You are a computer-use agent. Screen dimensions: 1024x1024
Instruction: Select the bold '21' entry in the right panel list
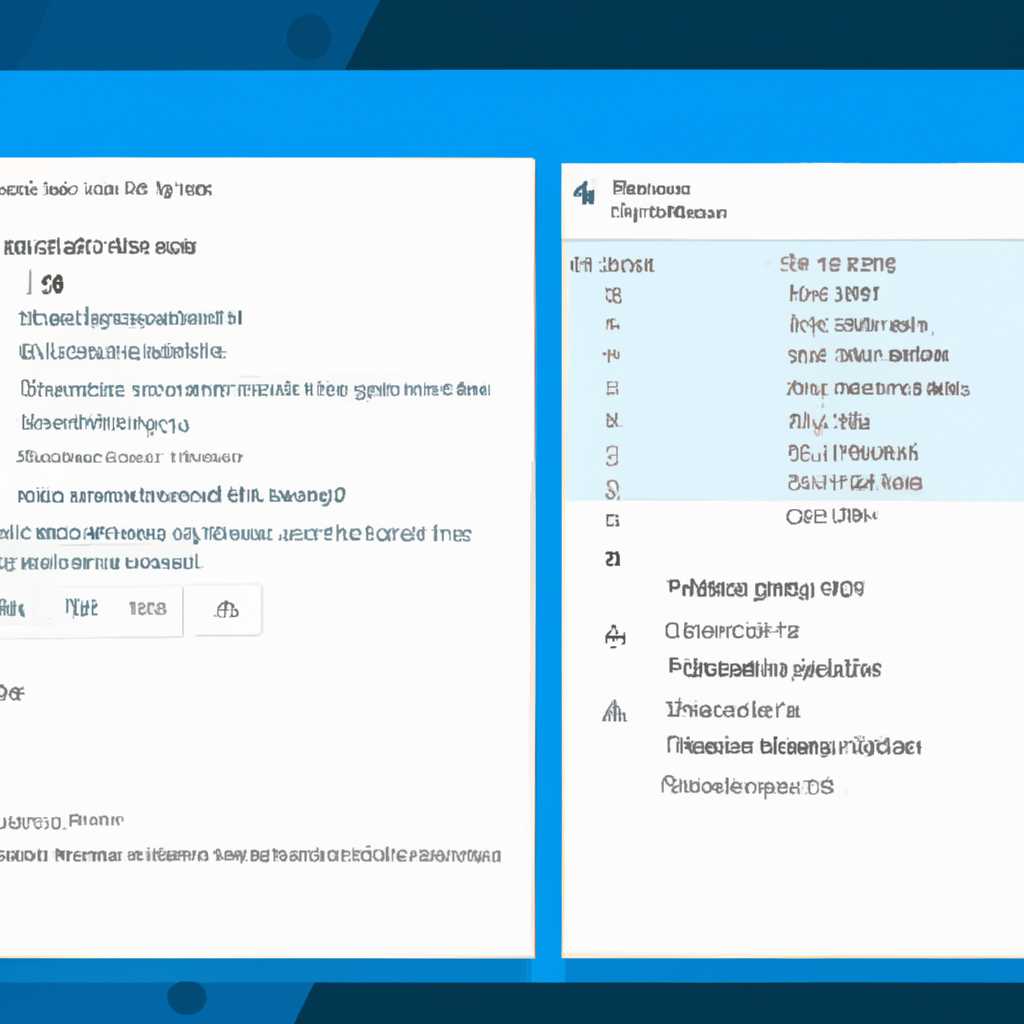(x=613, y=558)
